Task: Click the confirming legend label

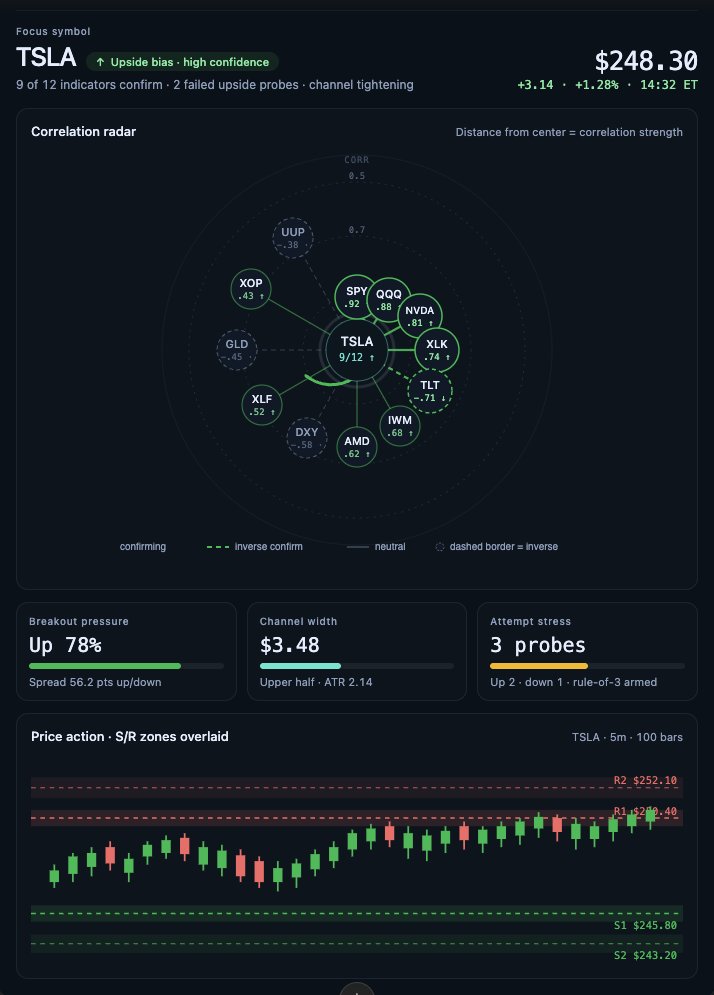Action: pyautogui.click(x=143, y=546)
